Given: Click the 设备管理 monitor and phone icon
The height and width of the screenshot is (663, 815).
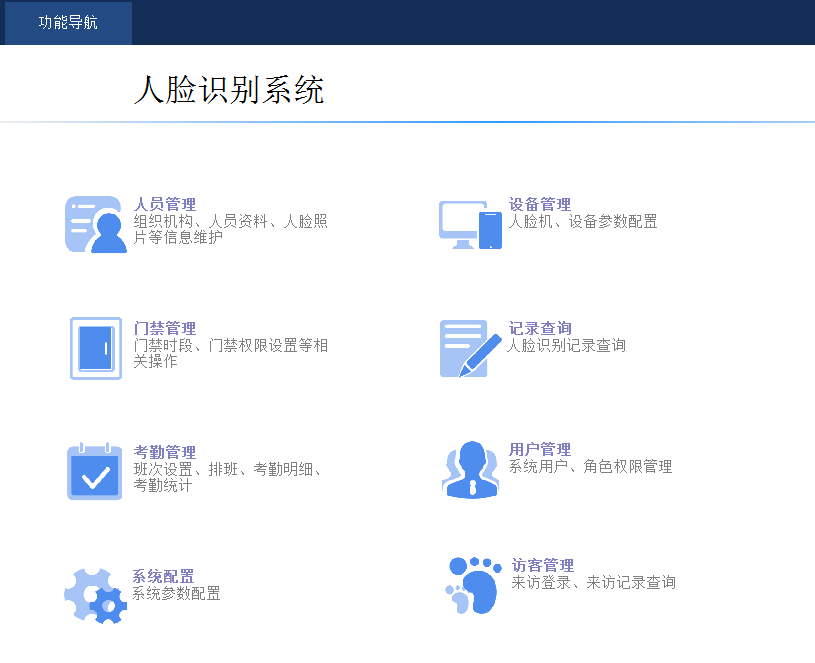Looking at the screenshot, I should pos(470,225).
